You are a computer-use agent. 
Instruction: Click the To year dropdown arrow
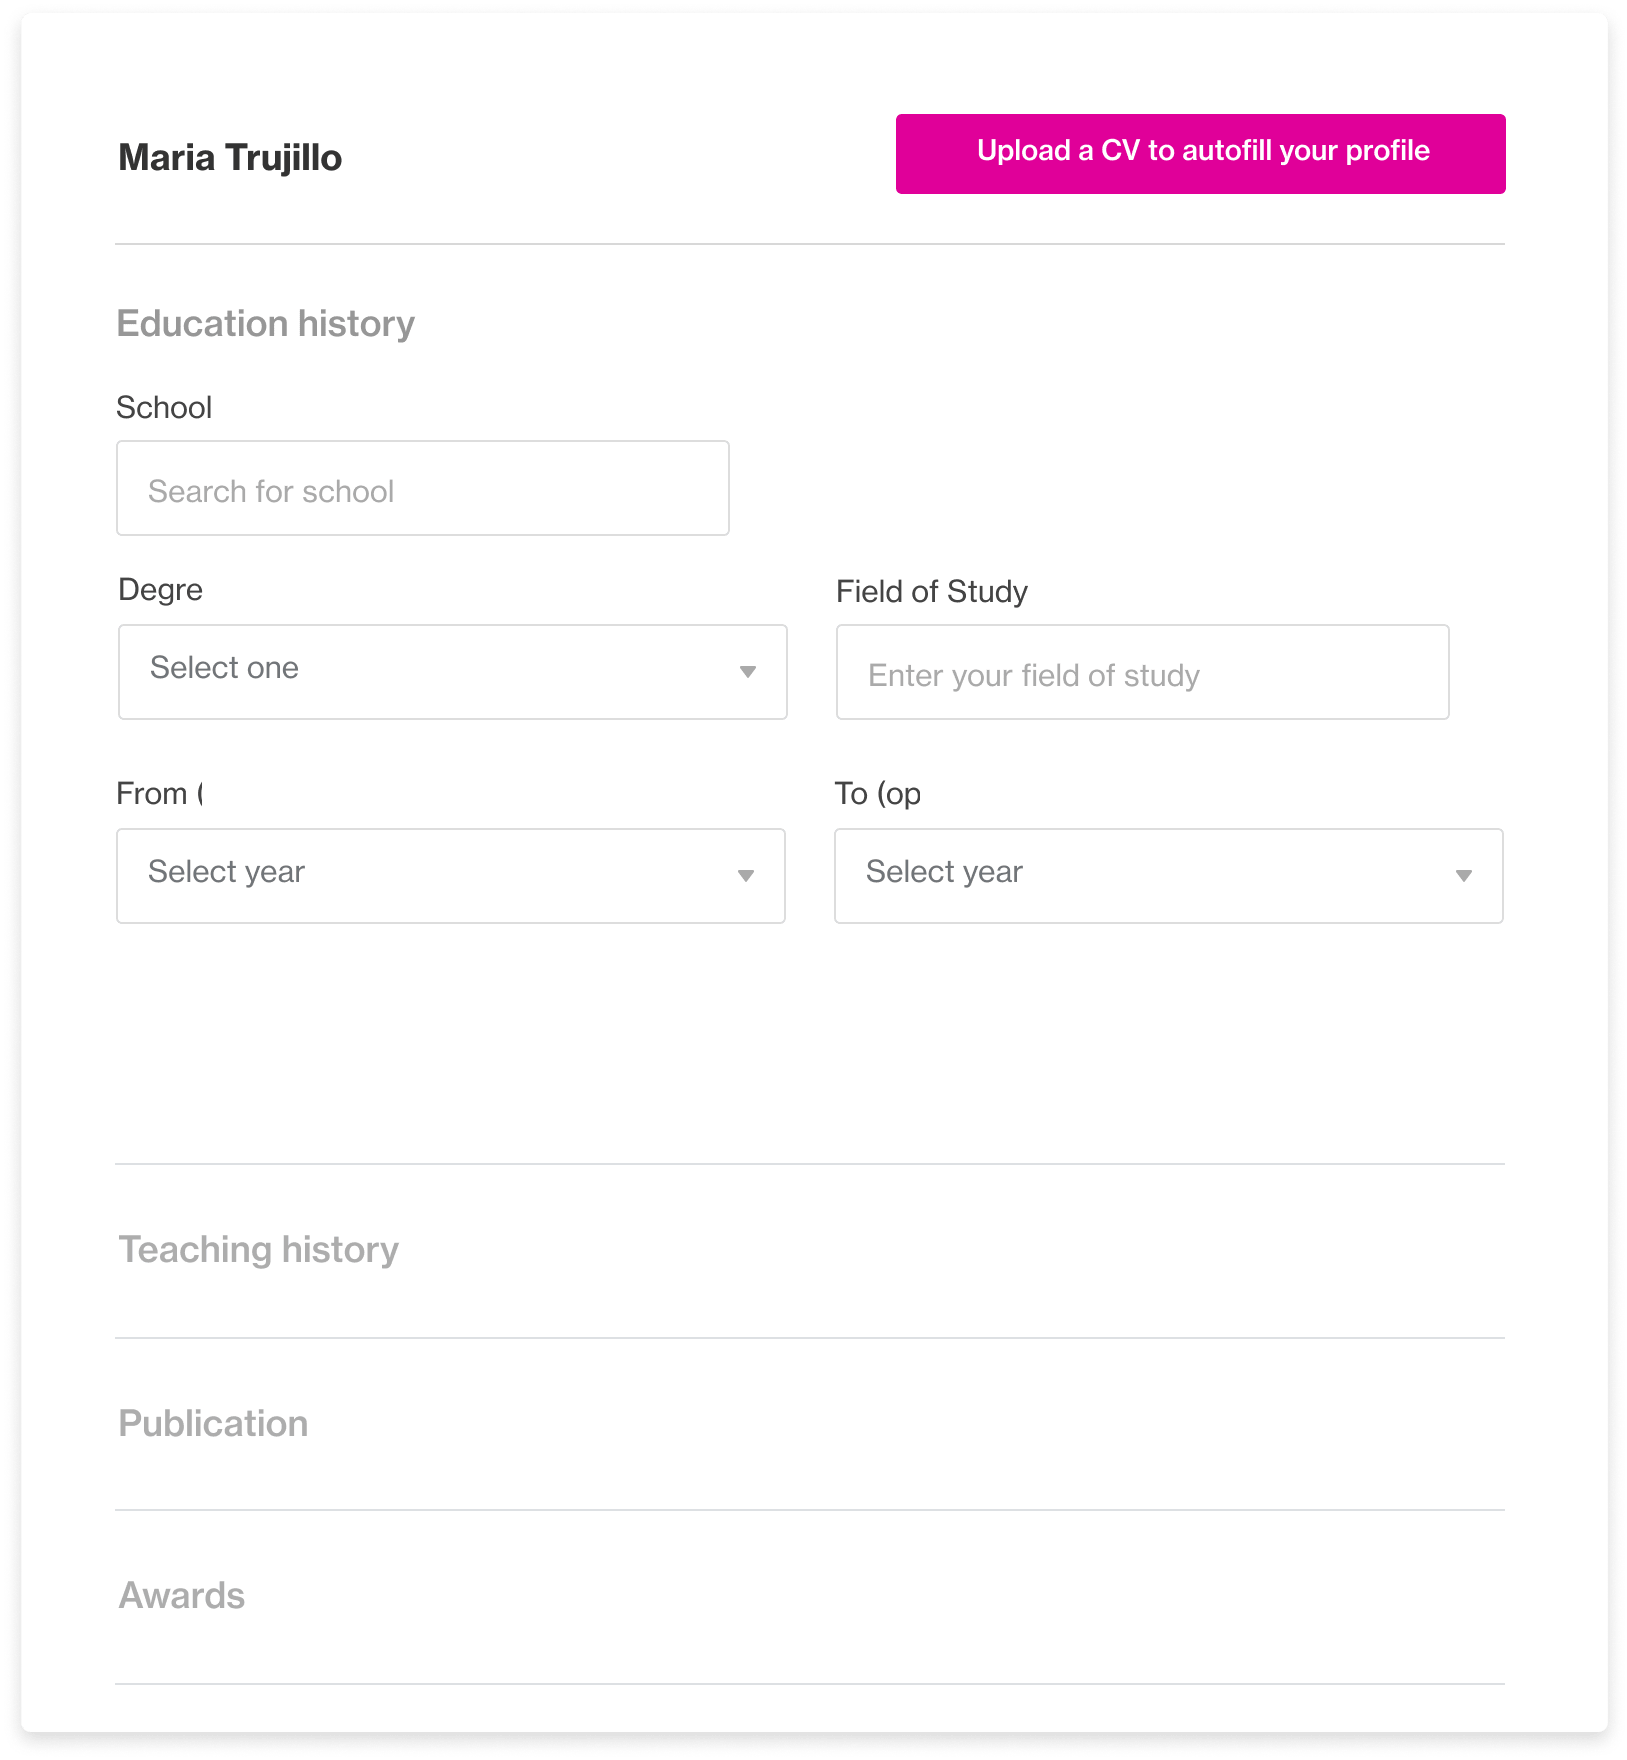tap(1463, 876)
